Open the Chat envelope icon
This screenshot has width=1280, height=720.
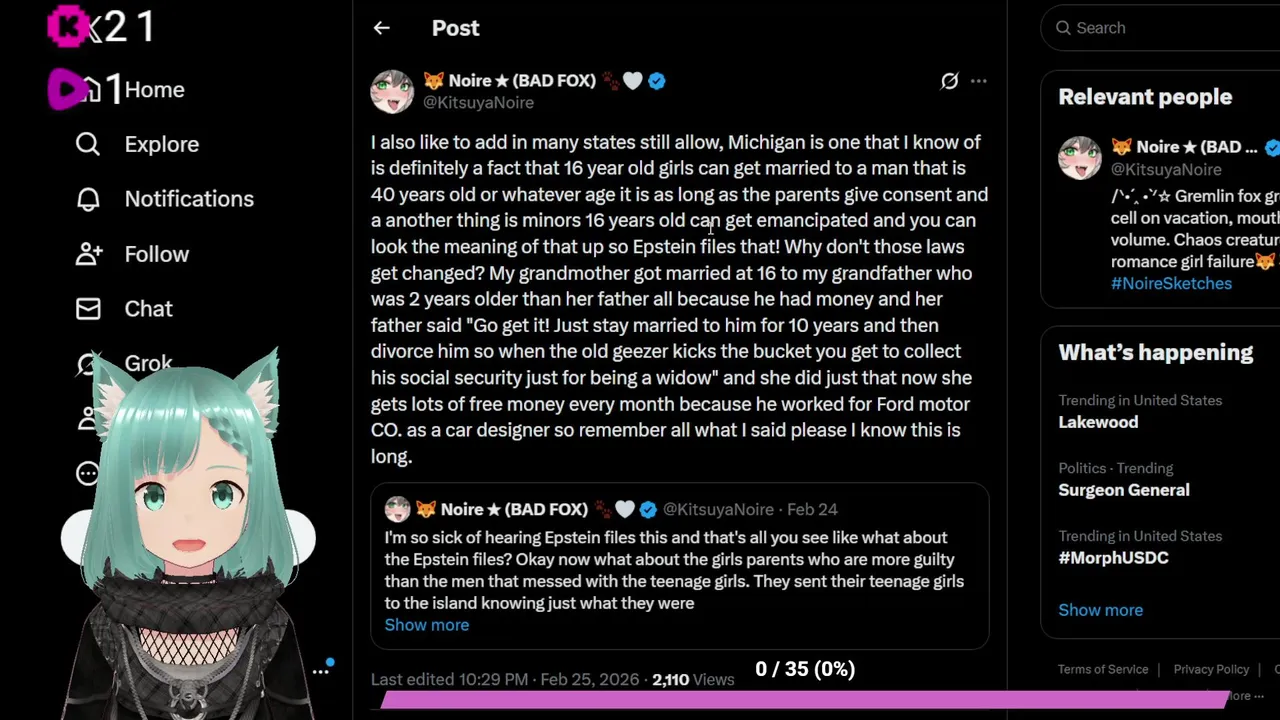pyautogui.click(x=88, y=309)
